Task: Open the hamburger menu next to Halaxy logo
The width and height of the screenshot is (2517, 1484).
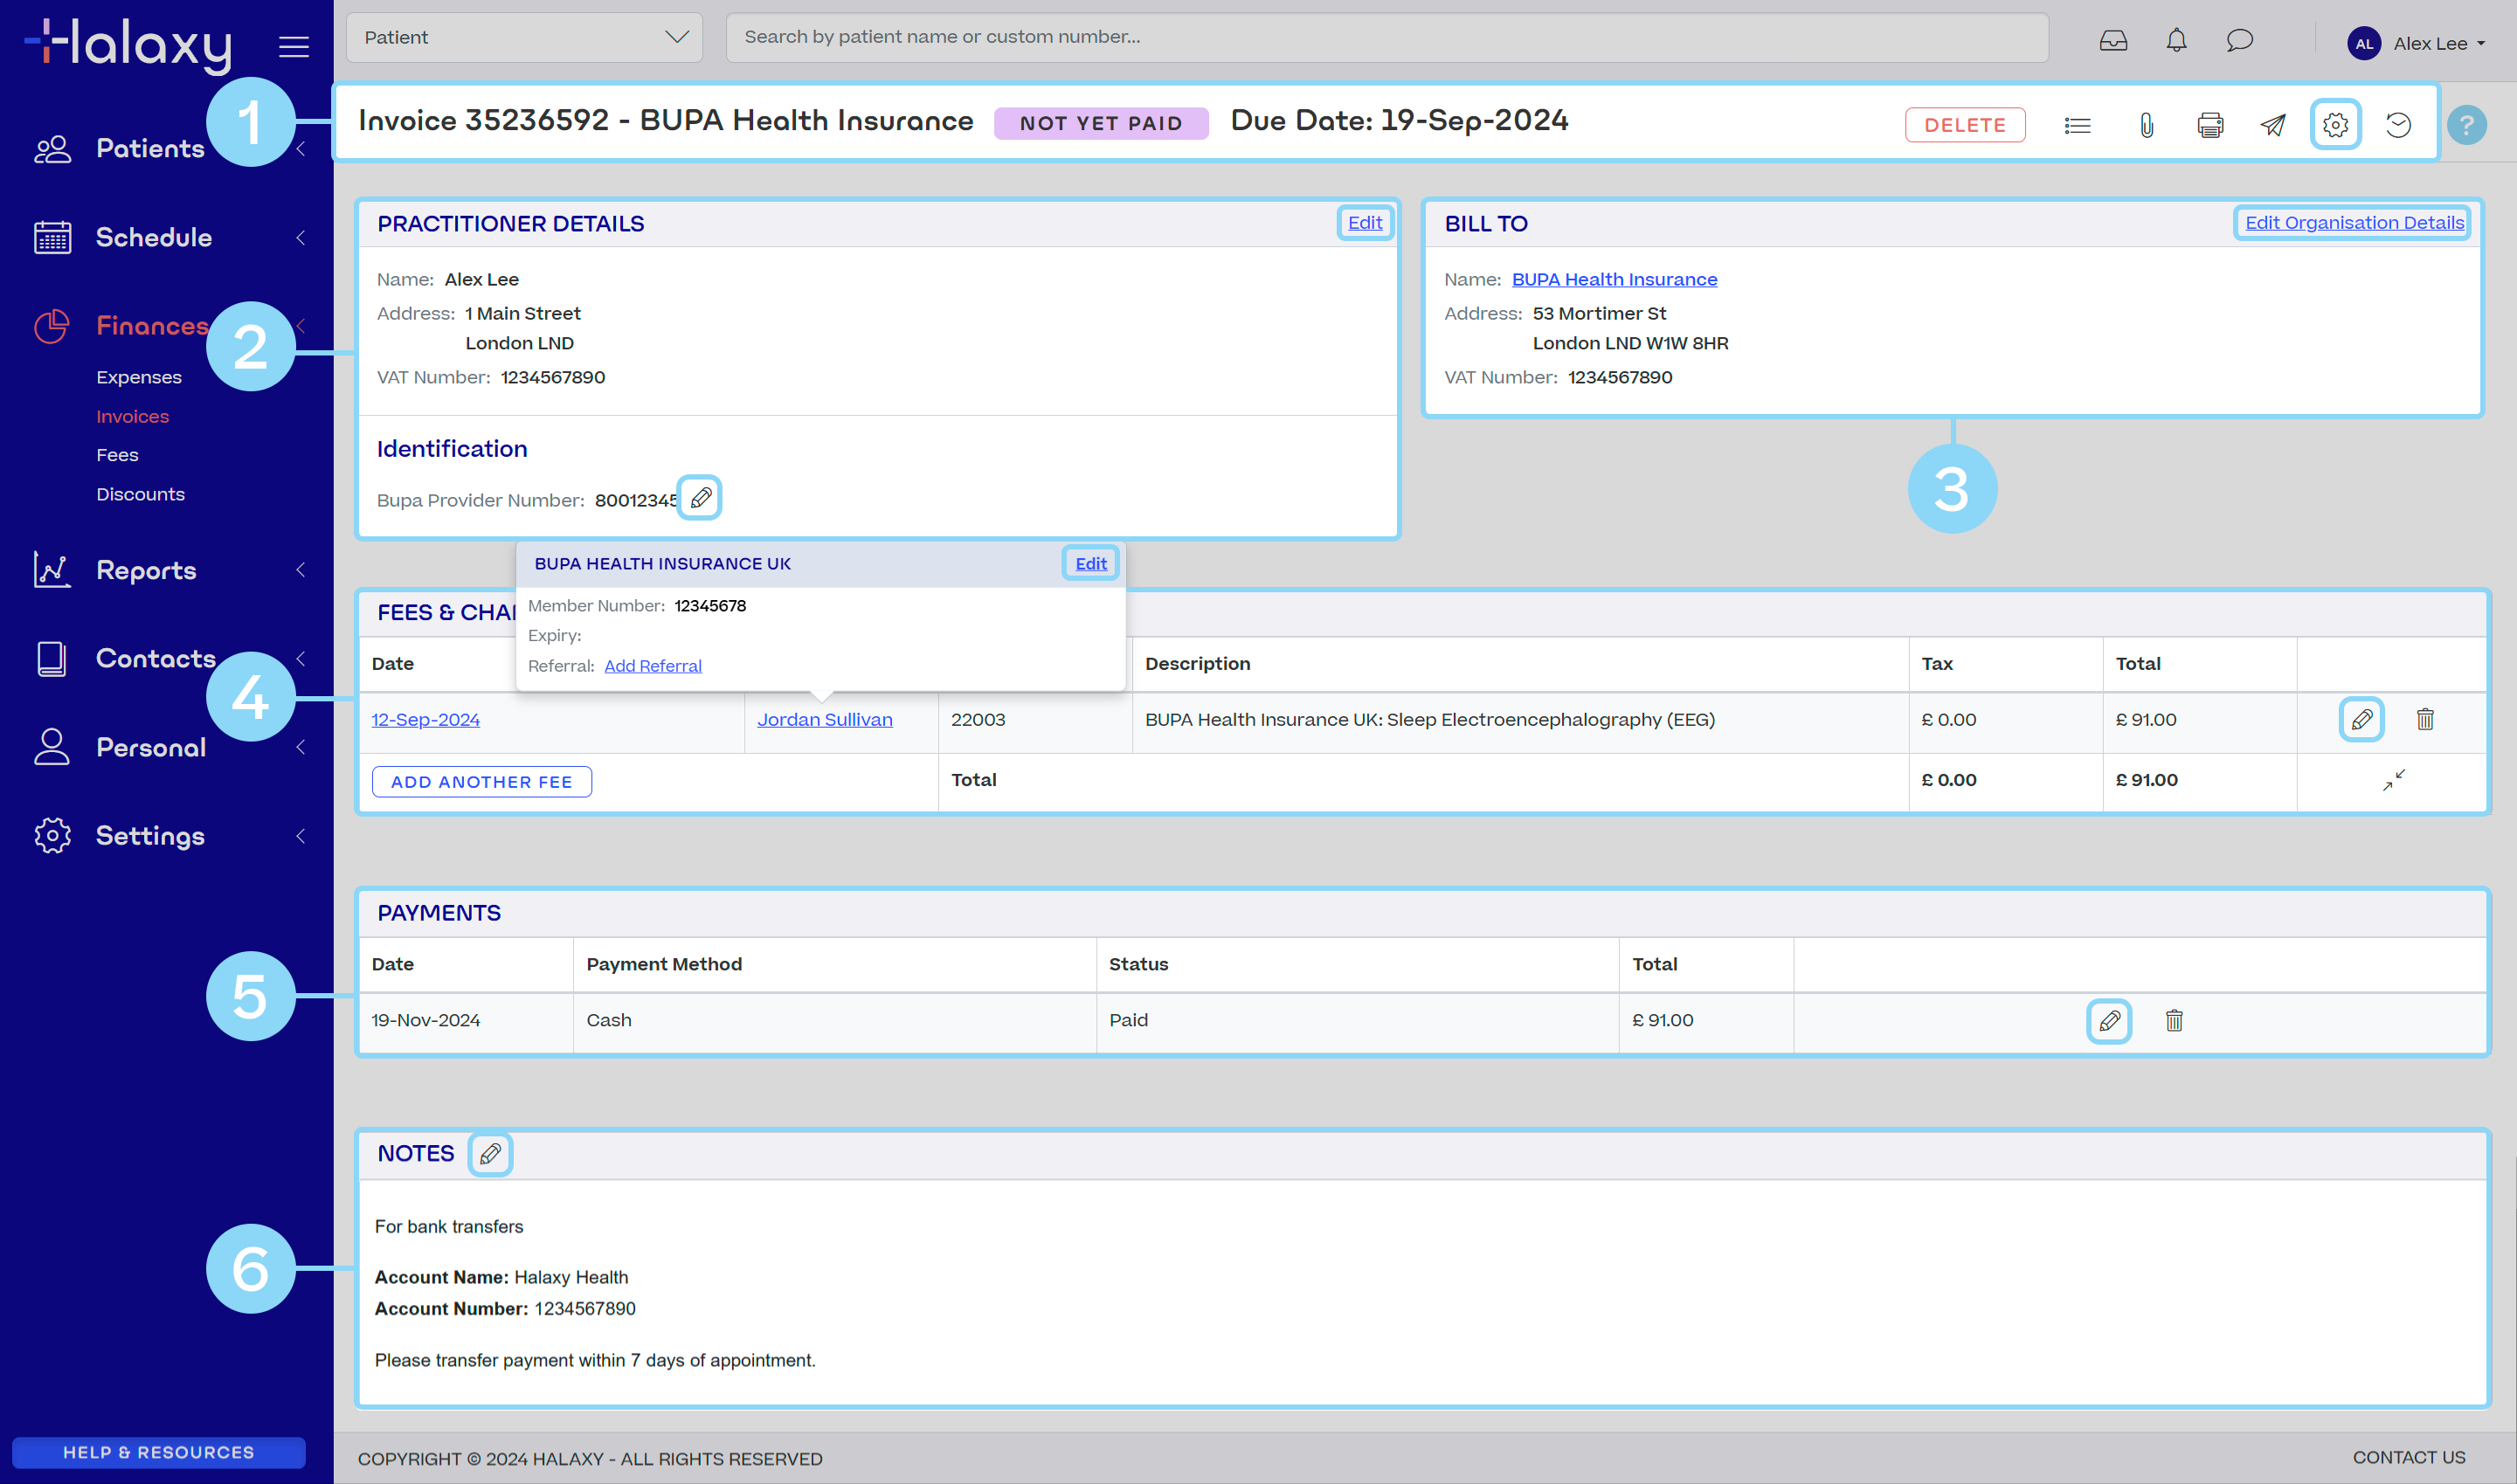Action: pyautogui.click(x=293, y=46)
